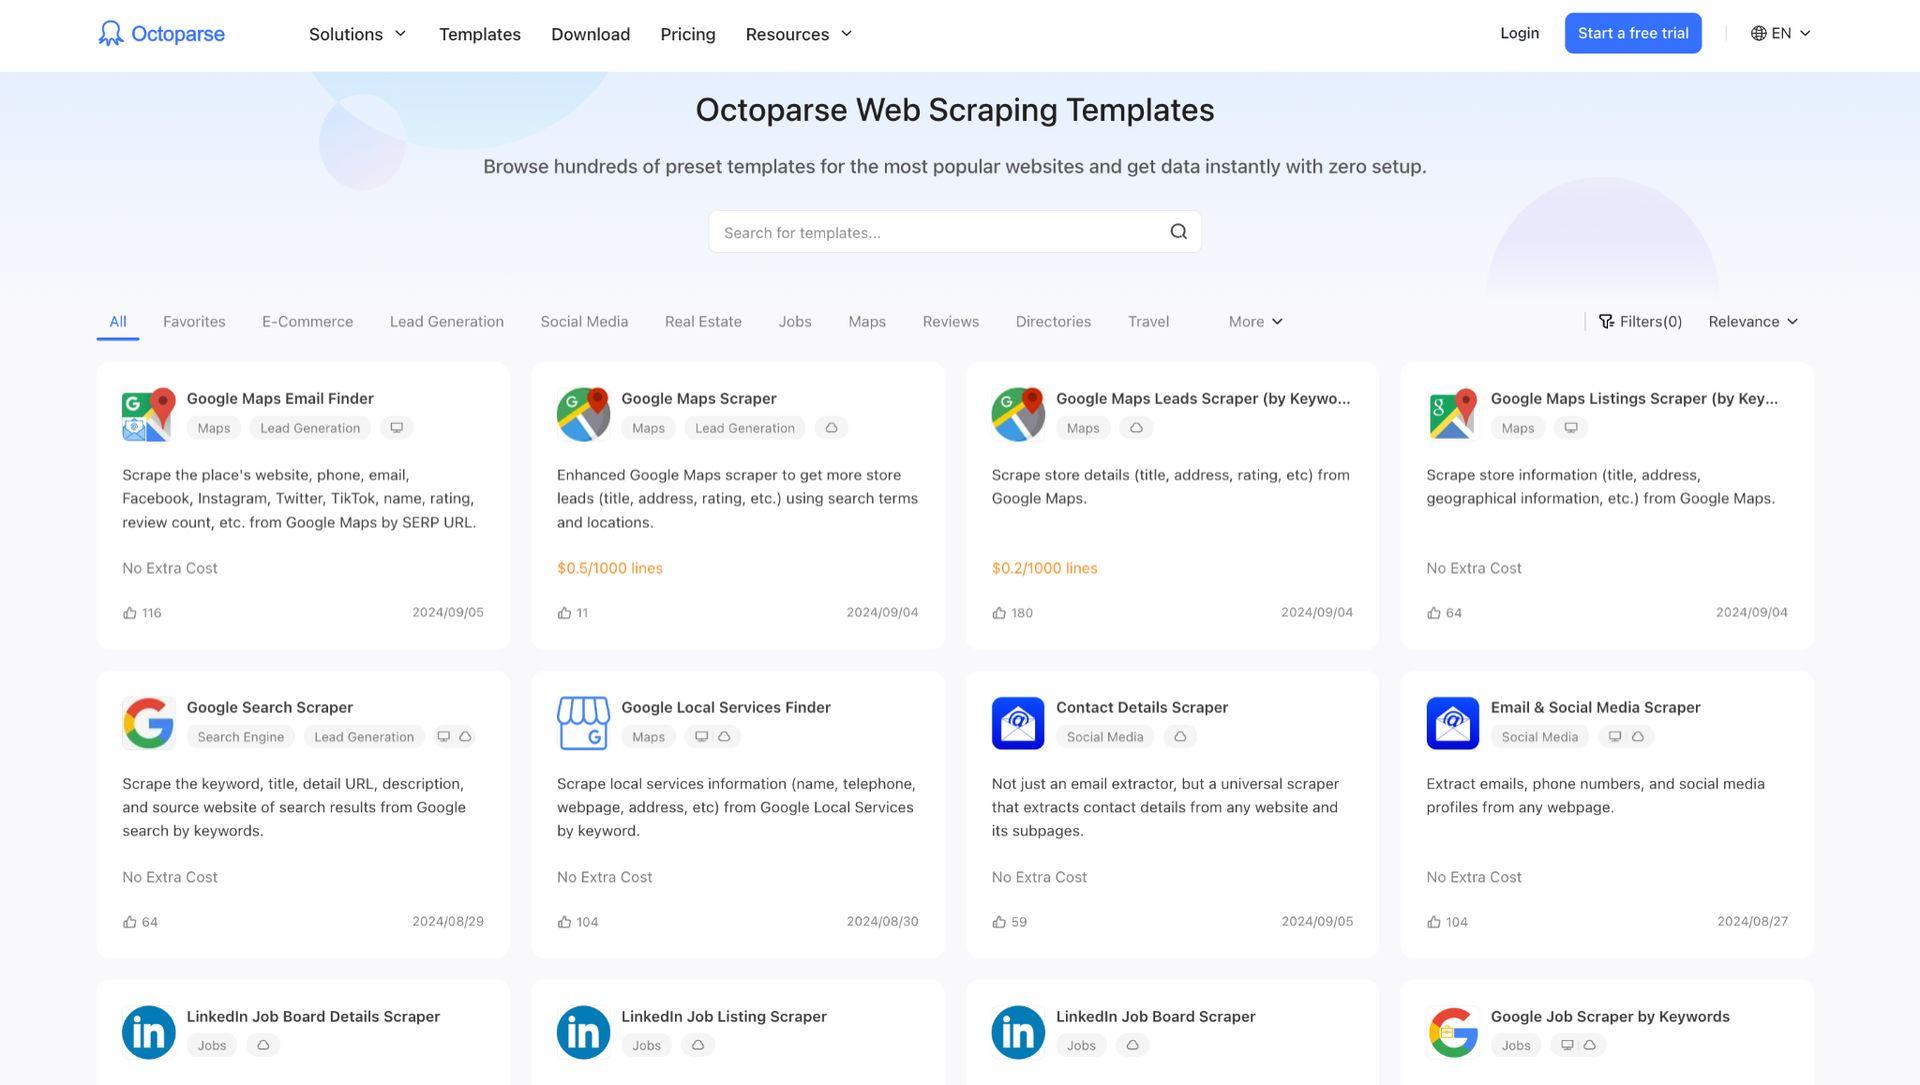Select the Lead Generation tab
Screen dimensions: 1920x1085
click(x=446, y=322)
